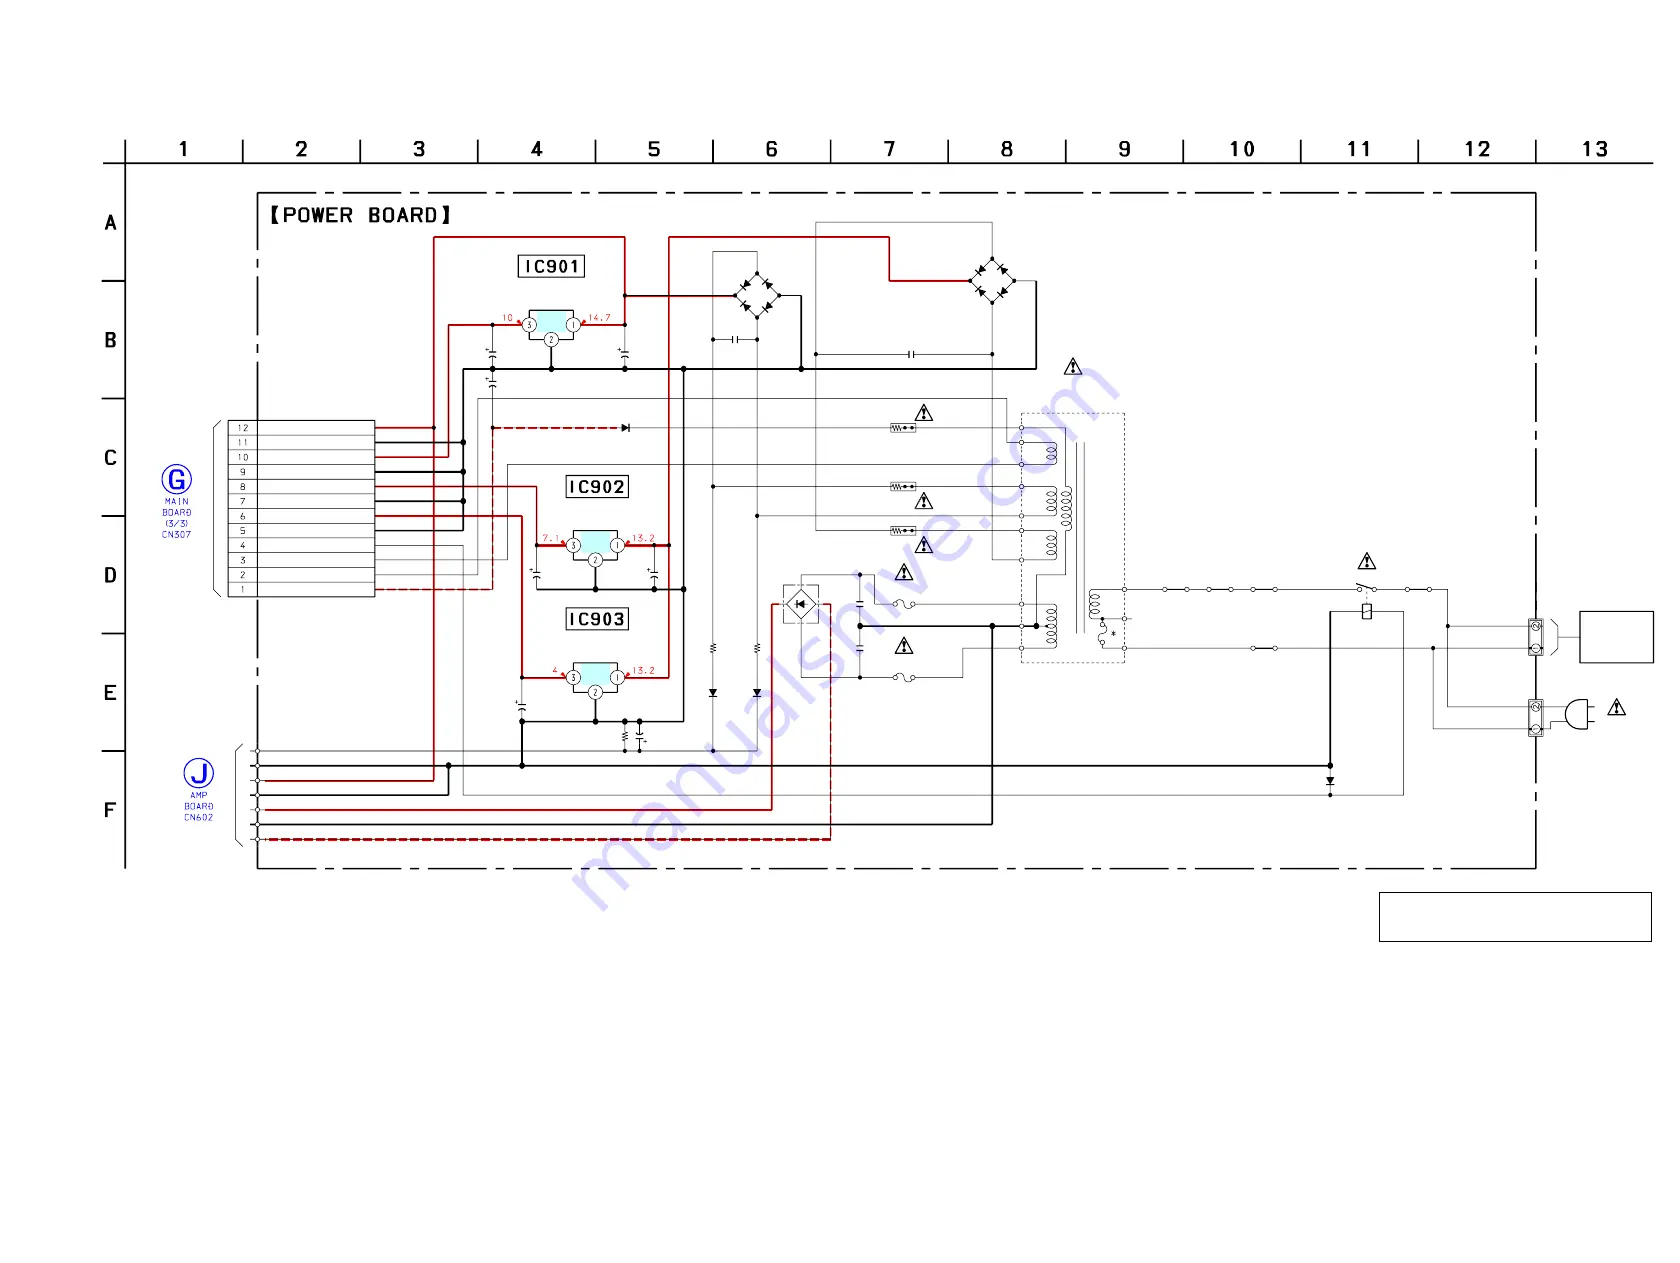Click the diode on the dashed red line
This screenshot has height=1263, width=1680.
(625, 428)
